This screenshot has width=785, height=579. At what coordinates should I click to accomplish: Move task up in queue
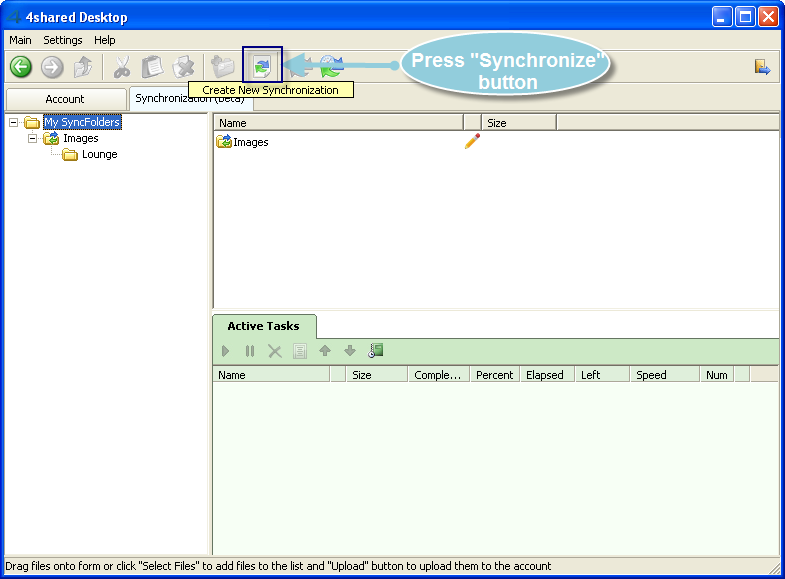tap(325, 351)
